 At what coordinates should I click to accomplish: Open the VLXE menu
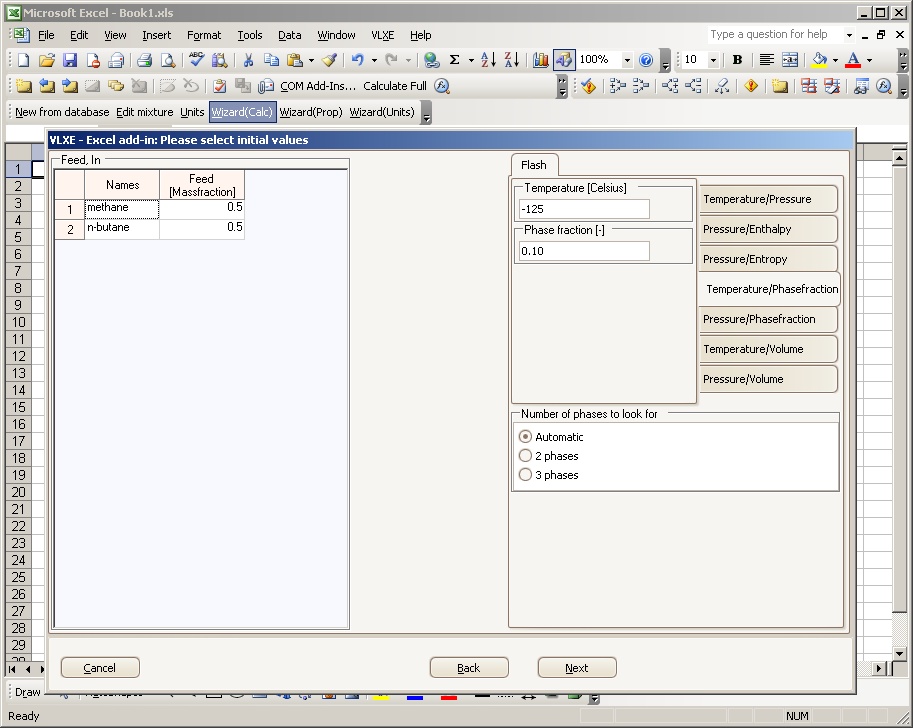pyautogui.click(x=383, y=36)
